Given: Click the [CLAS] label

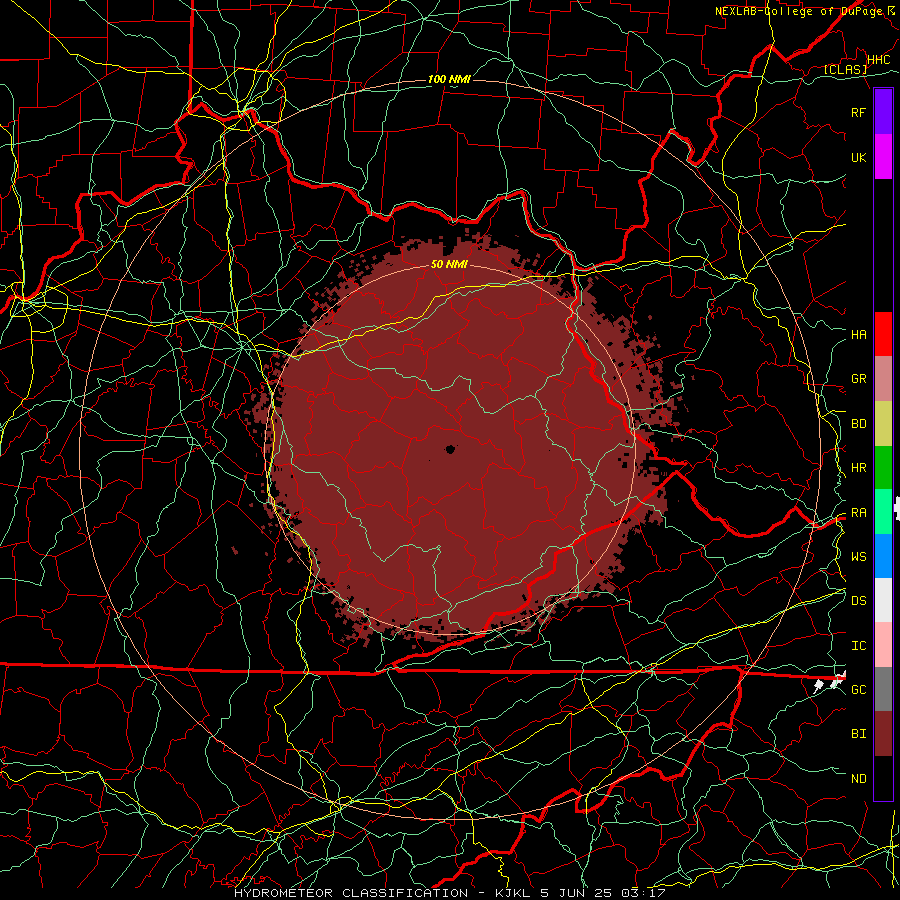Looking at the screenshot, I should (845, 69).
